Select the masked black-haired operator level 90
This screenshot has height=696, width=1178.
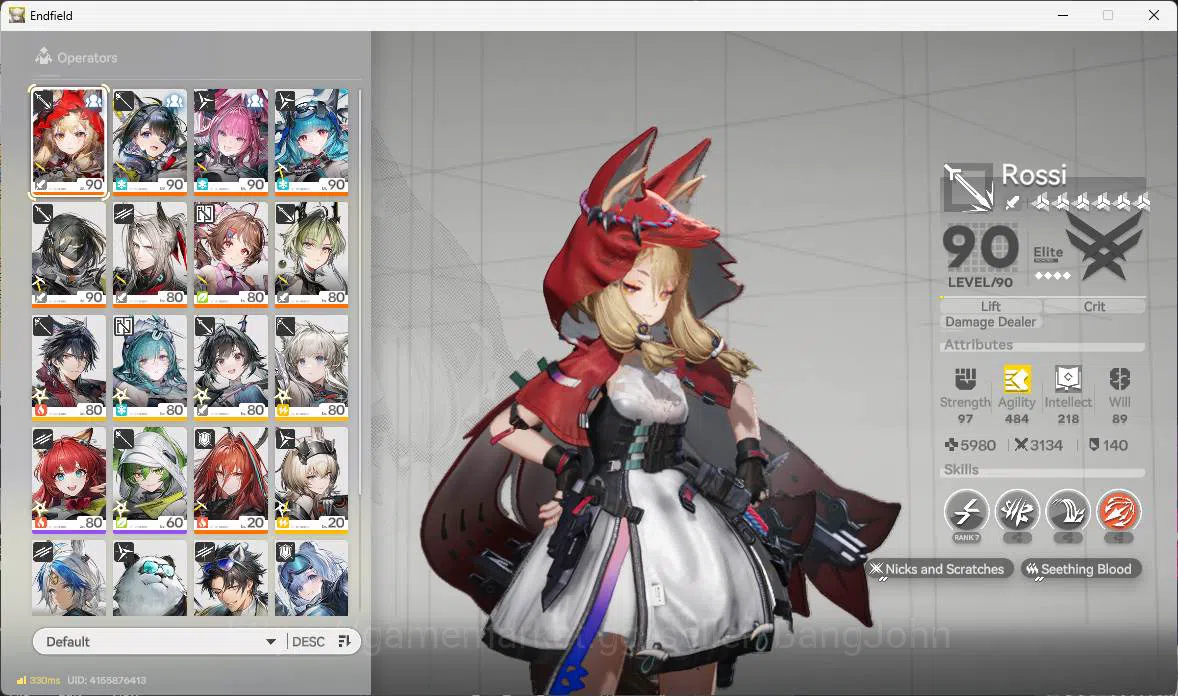coord(69,254)
